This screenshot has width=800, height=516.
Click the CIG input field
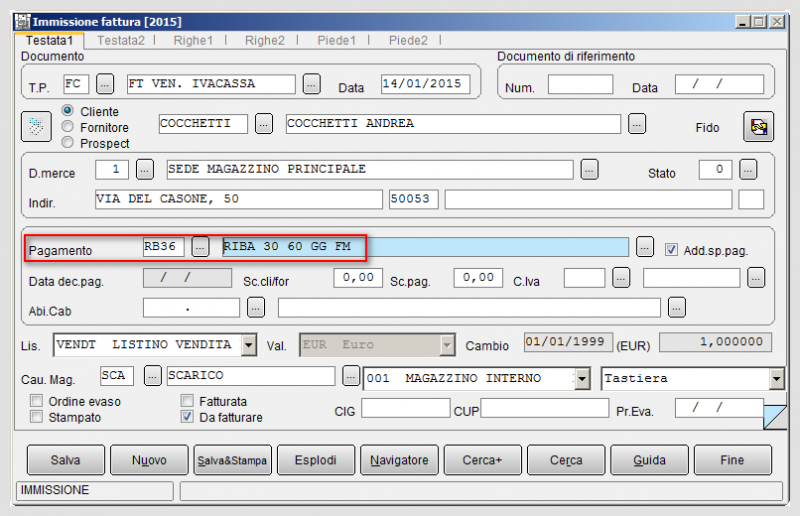406,408
